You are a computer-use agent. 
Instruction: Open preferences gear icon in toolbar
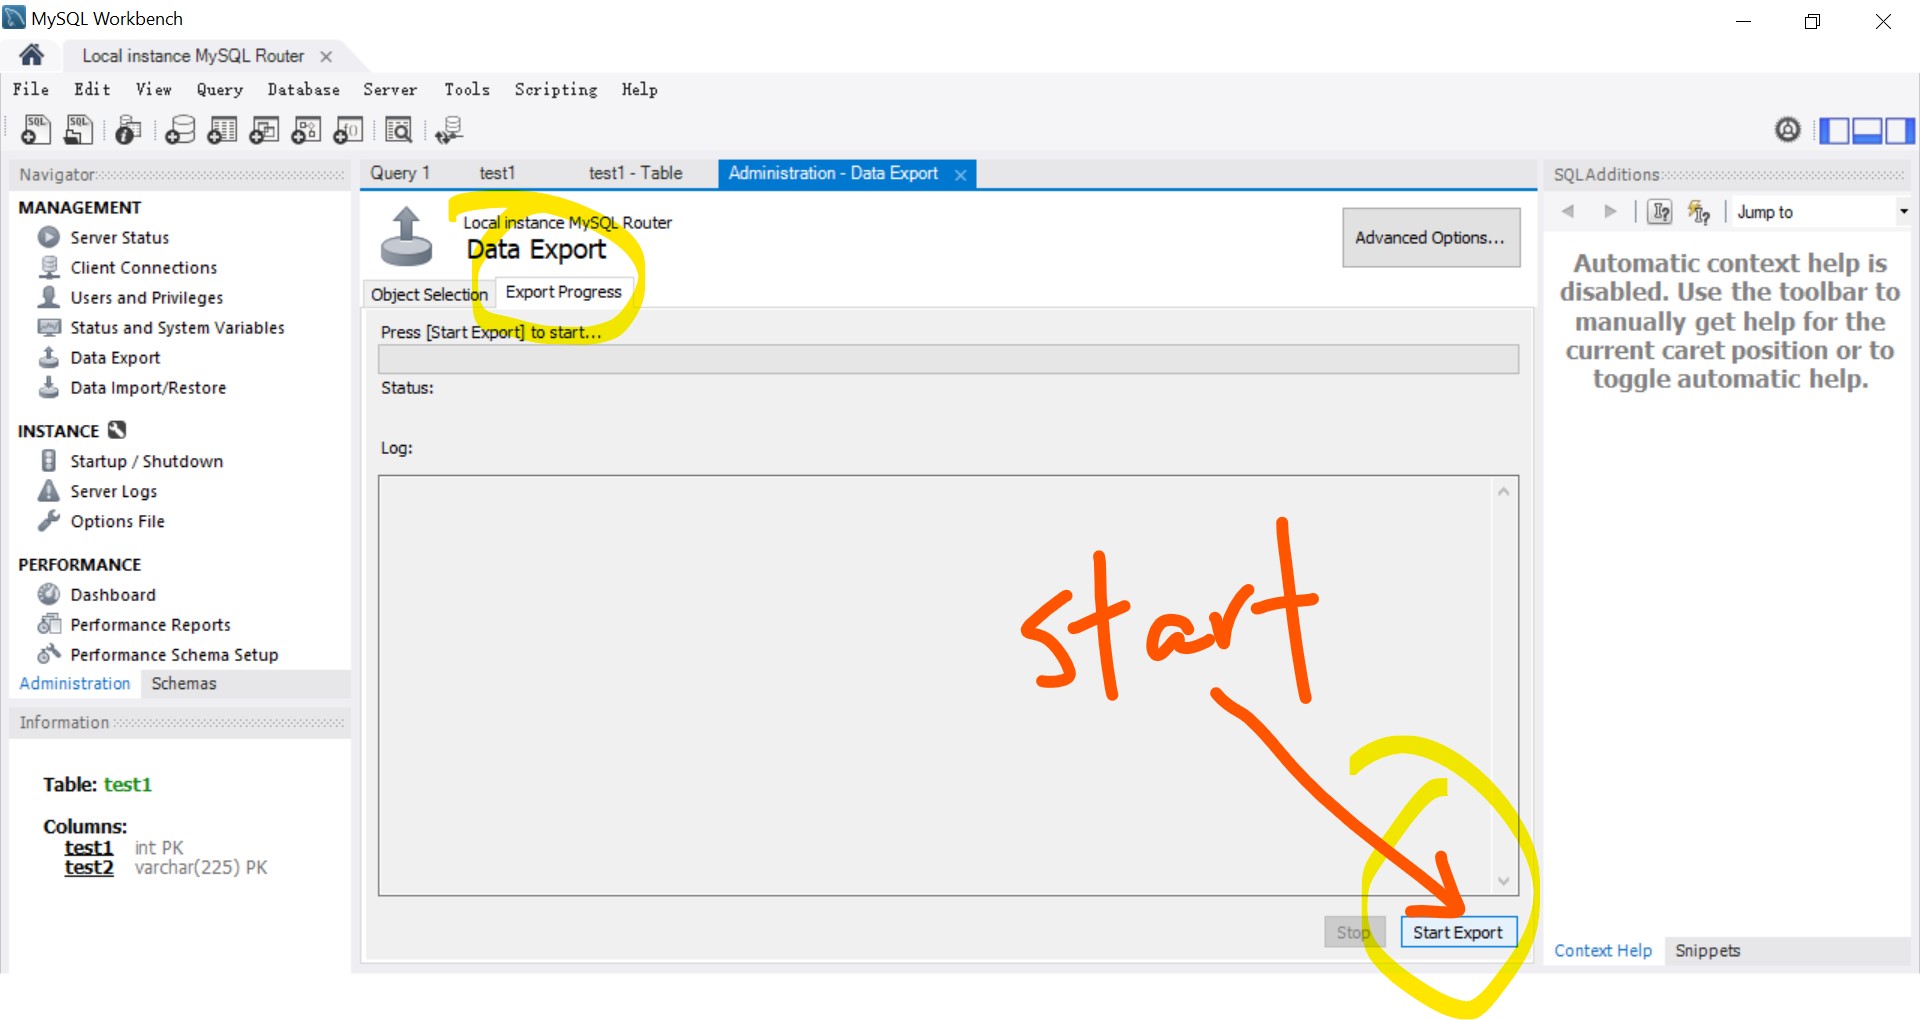[1787, 129]
